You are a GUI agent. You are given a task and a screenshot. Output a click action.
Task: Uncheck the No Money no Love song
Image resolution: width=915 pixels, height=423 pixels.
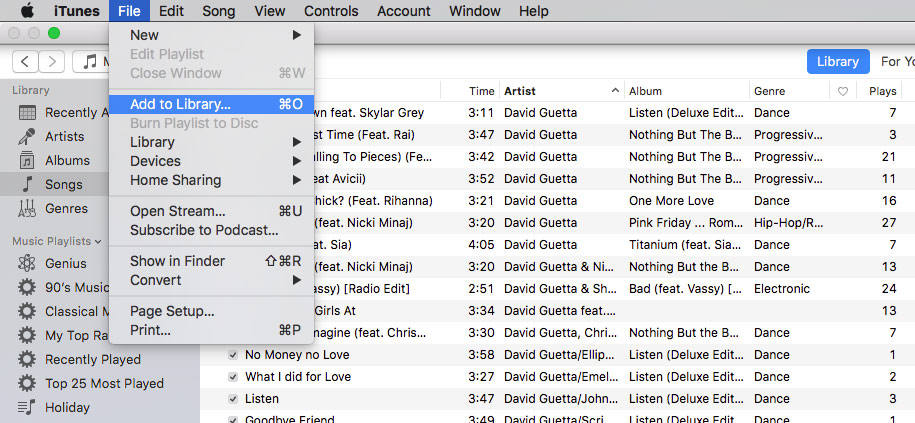coord(233,355)
